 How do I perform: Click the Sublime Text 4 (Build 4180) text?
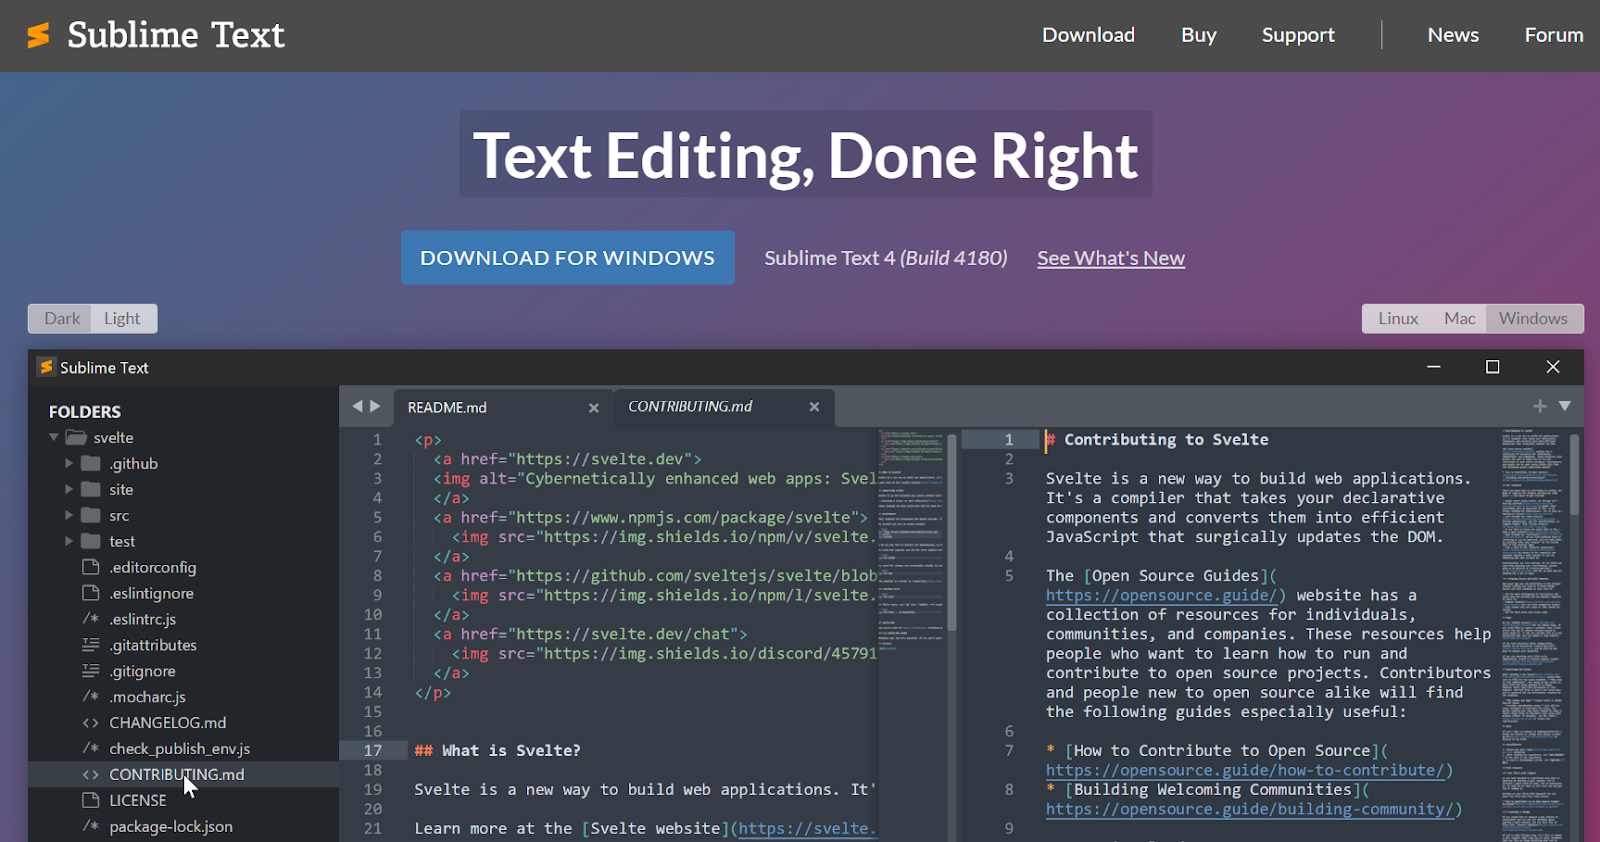[x=886, y=258]
